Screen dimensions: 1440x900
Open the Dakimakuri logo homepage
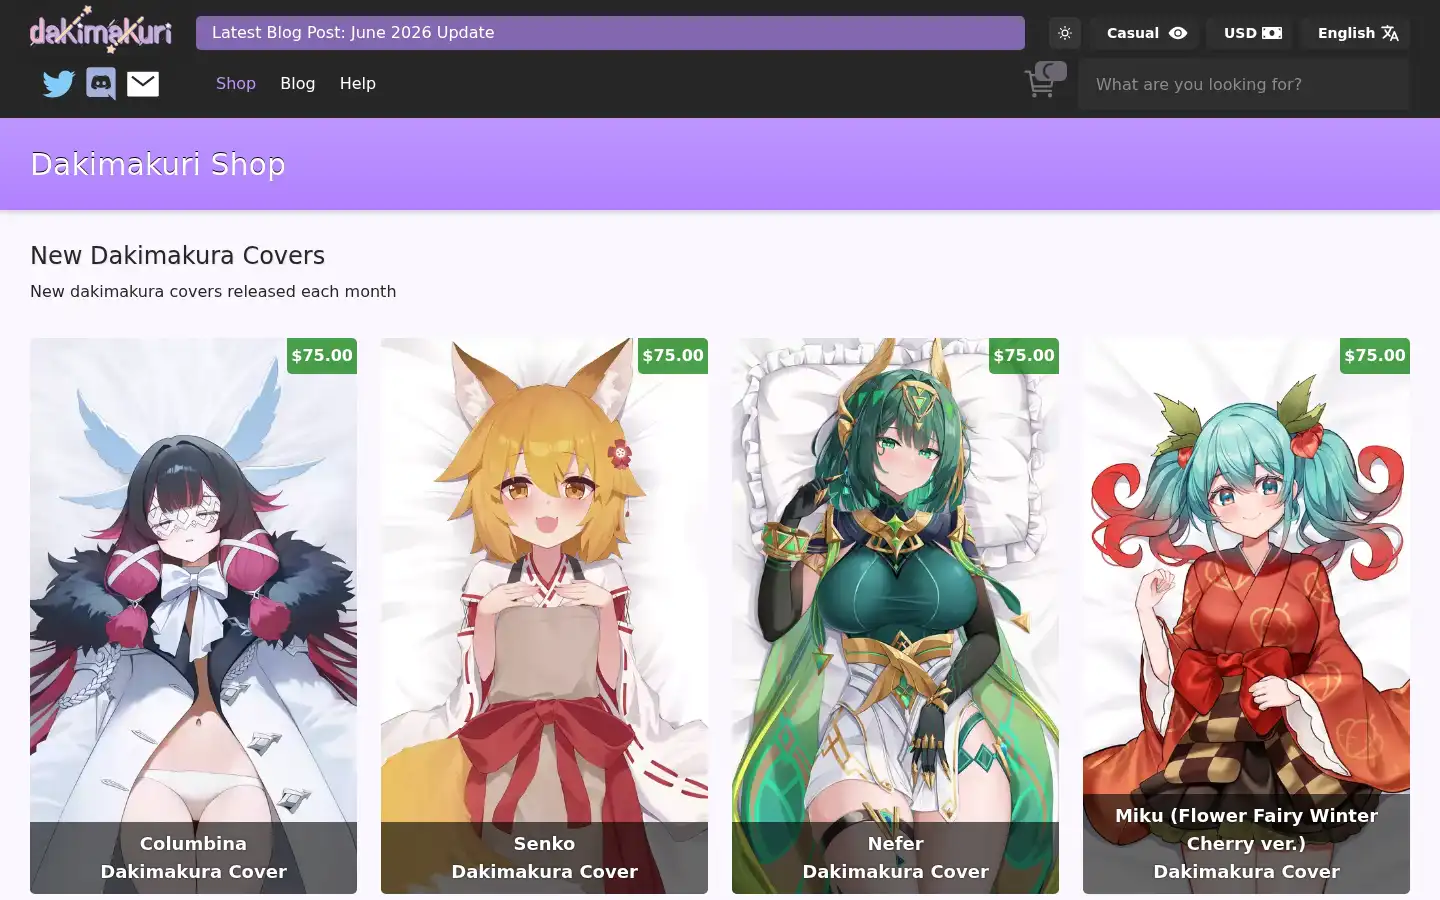pyautogui.click(x=101, y=32)
